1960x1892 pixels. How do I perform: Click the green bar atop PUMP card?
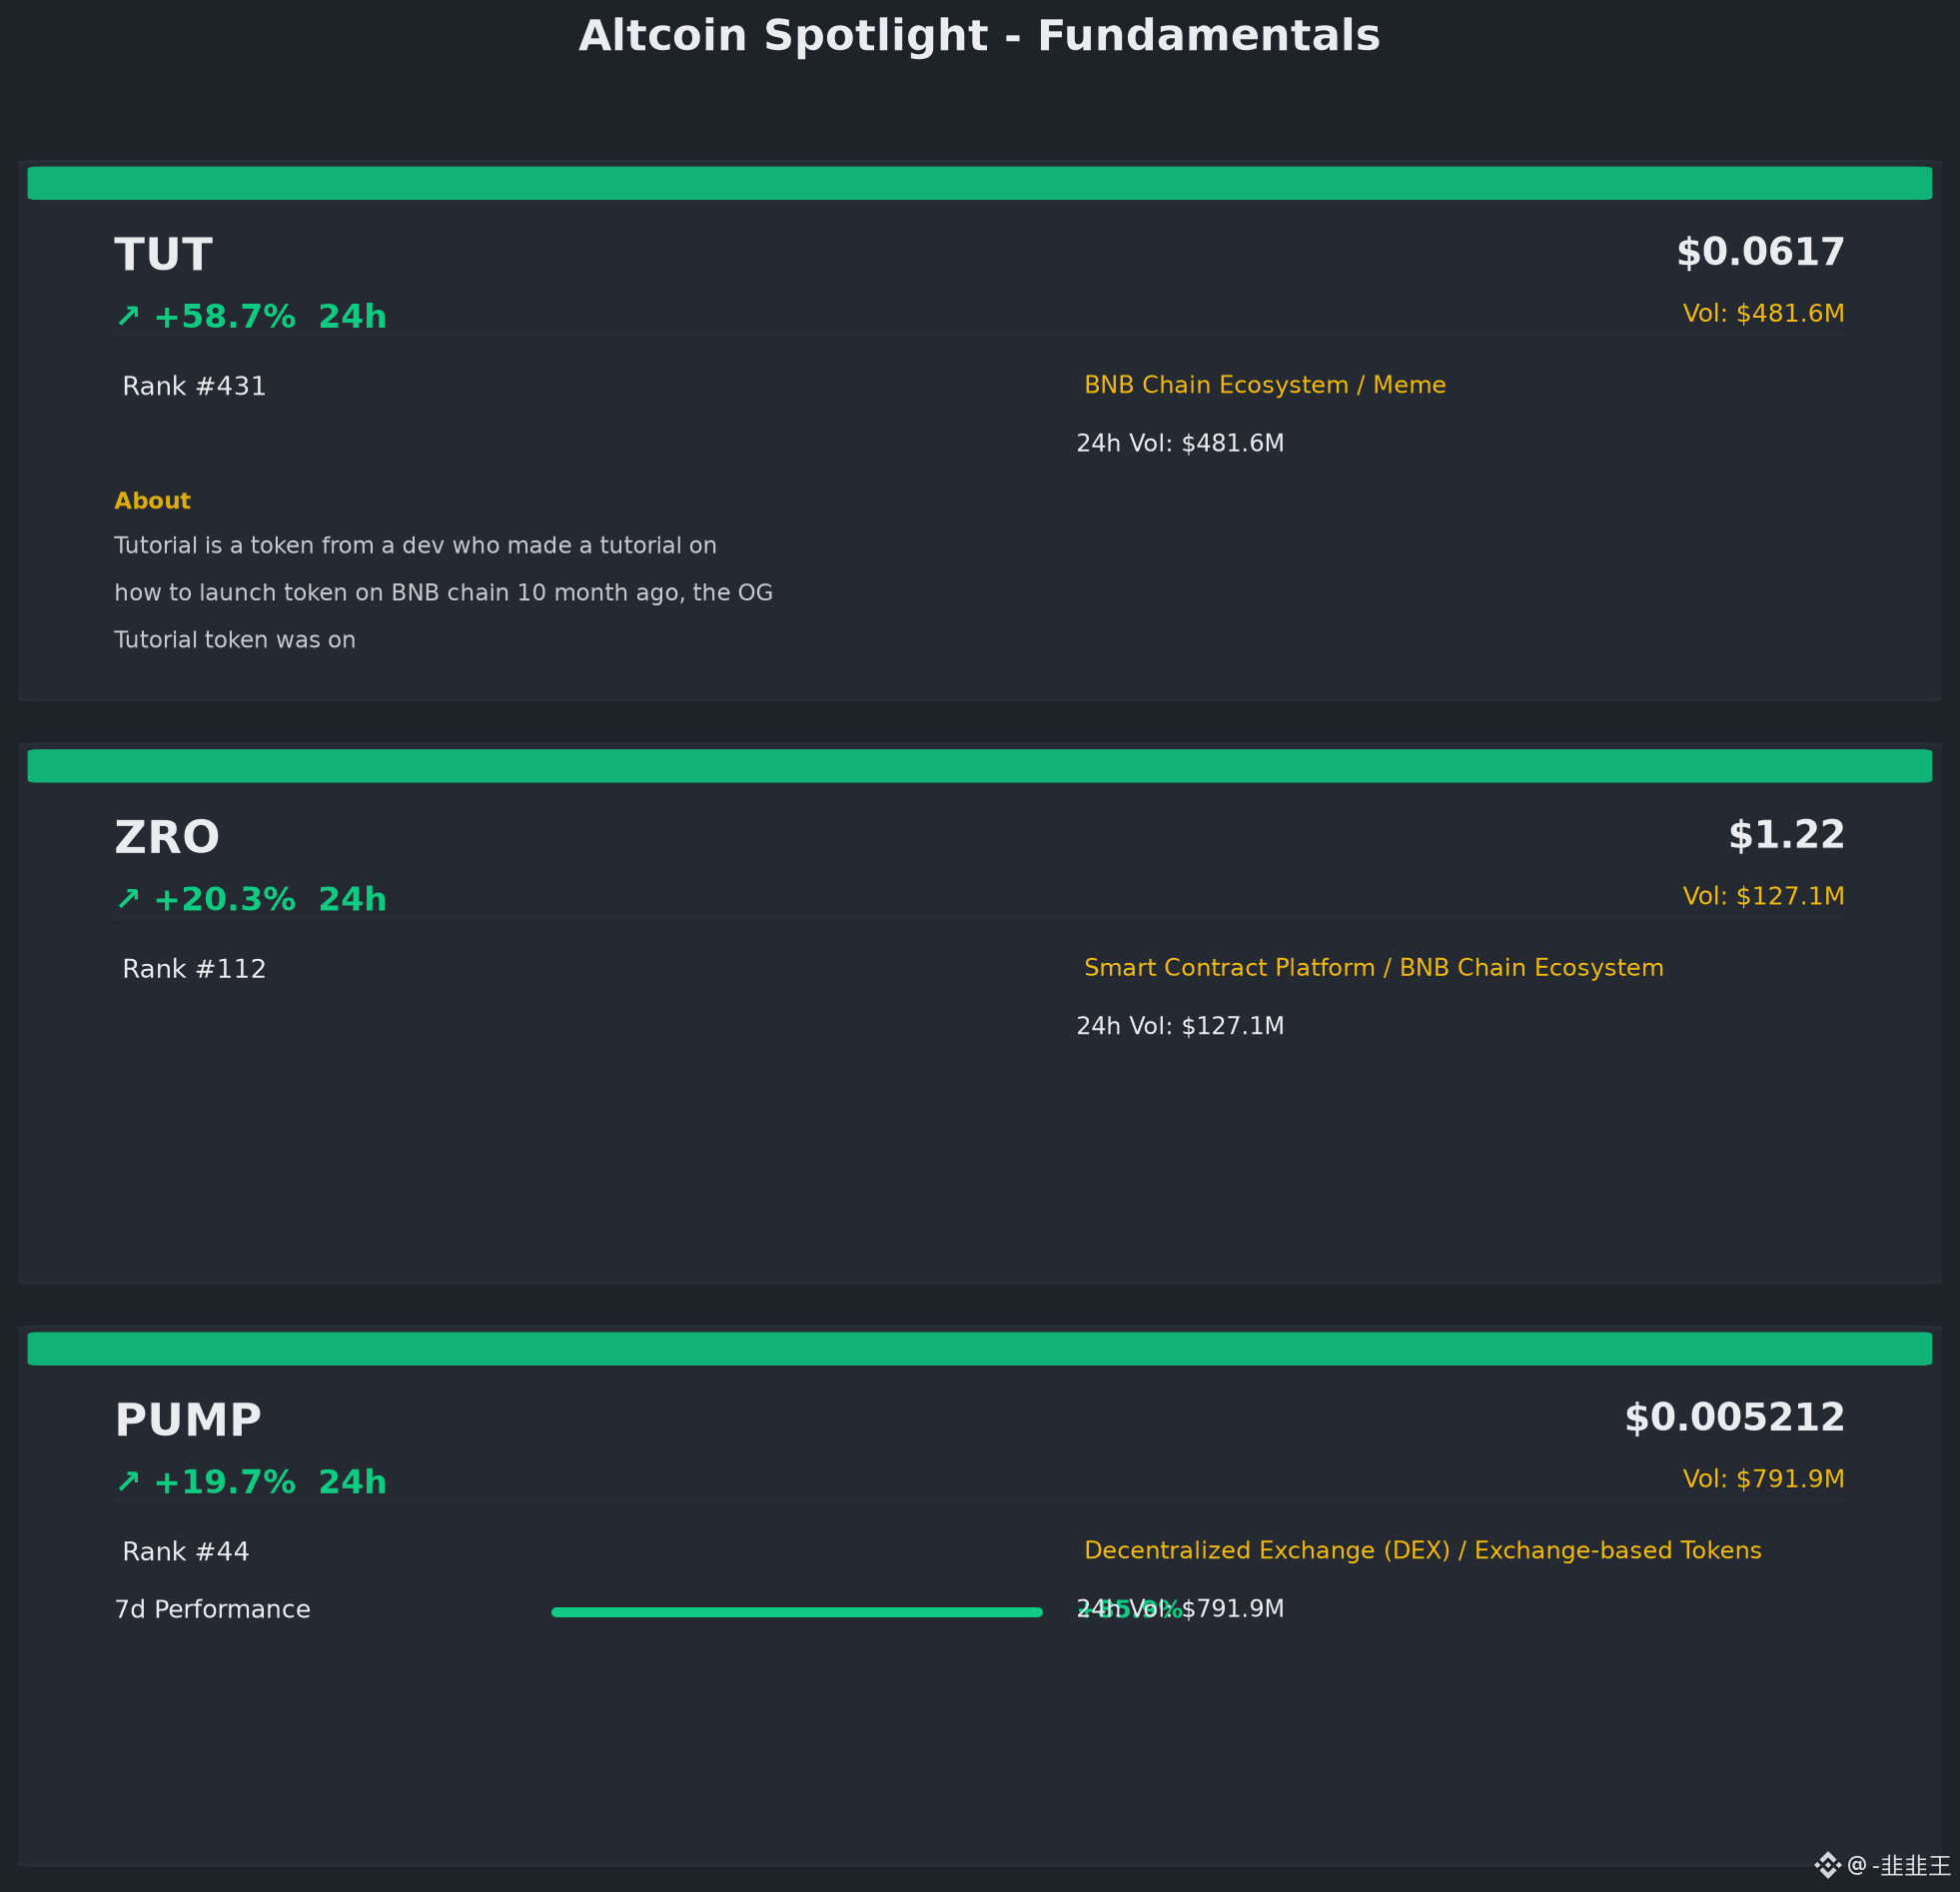[x=980, y=1348]
